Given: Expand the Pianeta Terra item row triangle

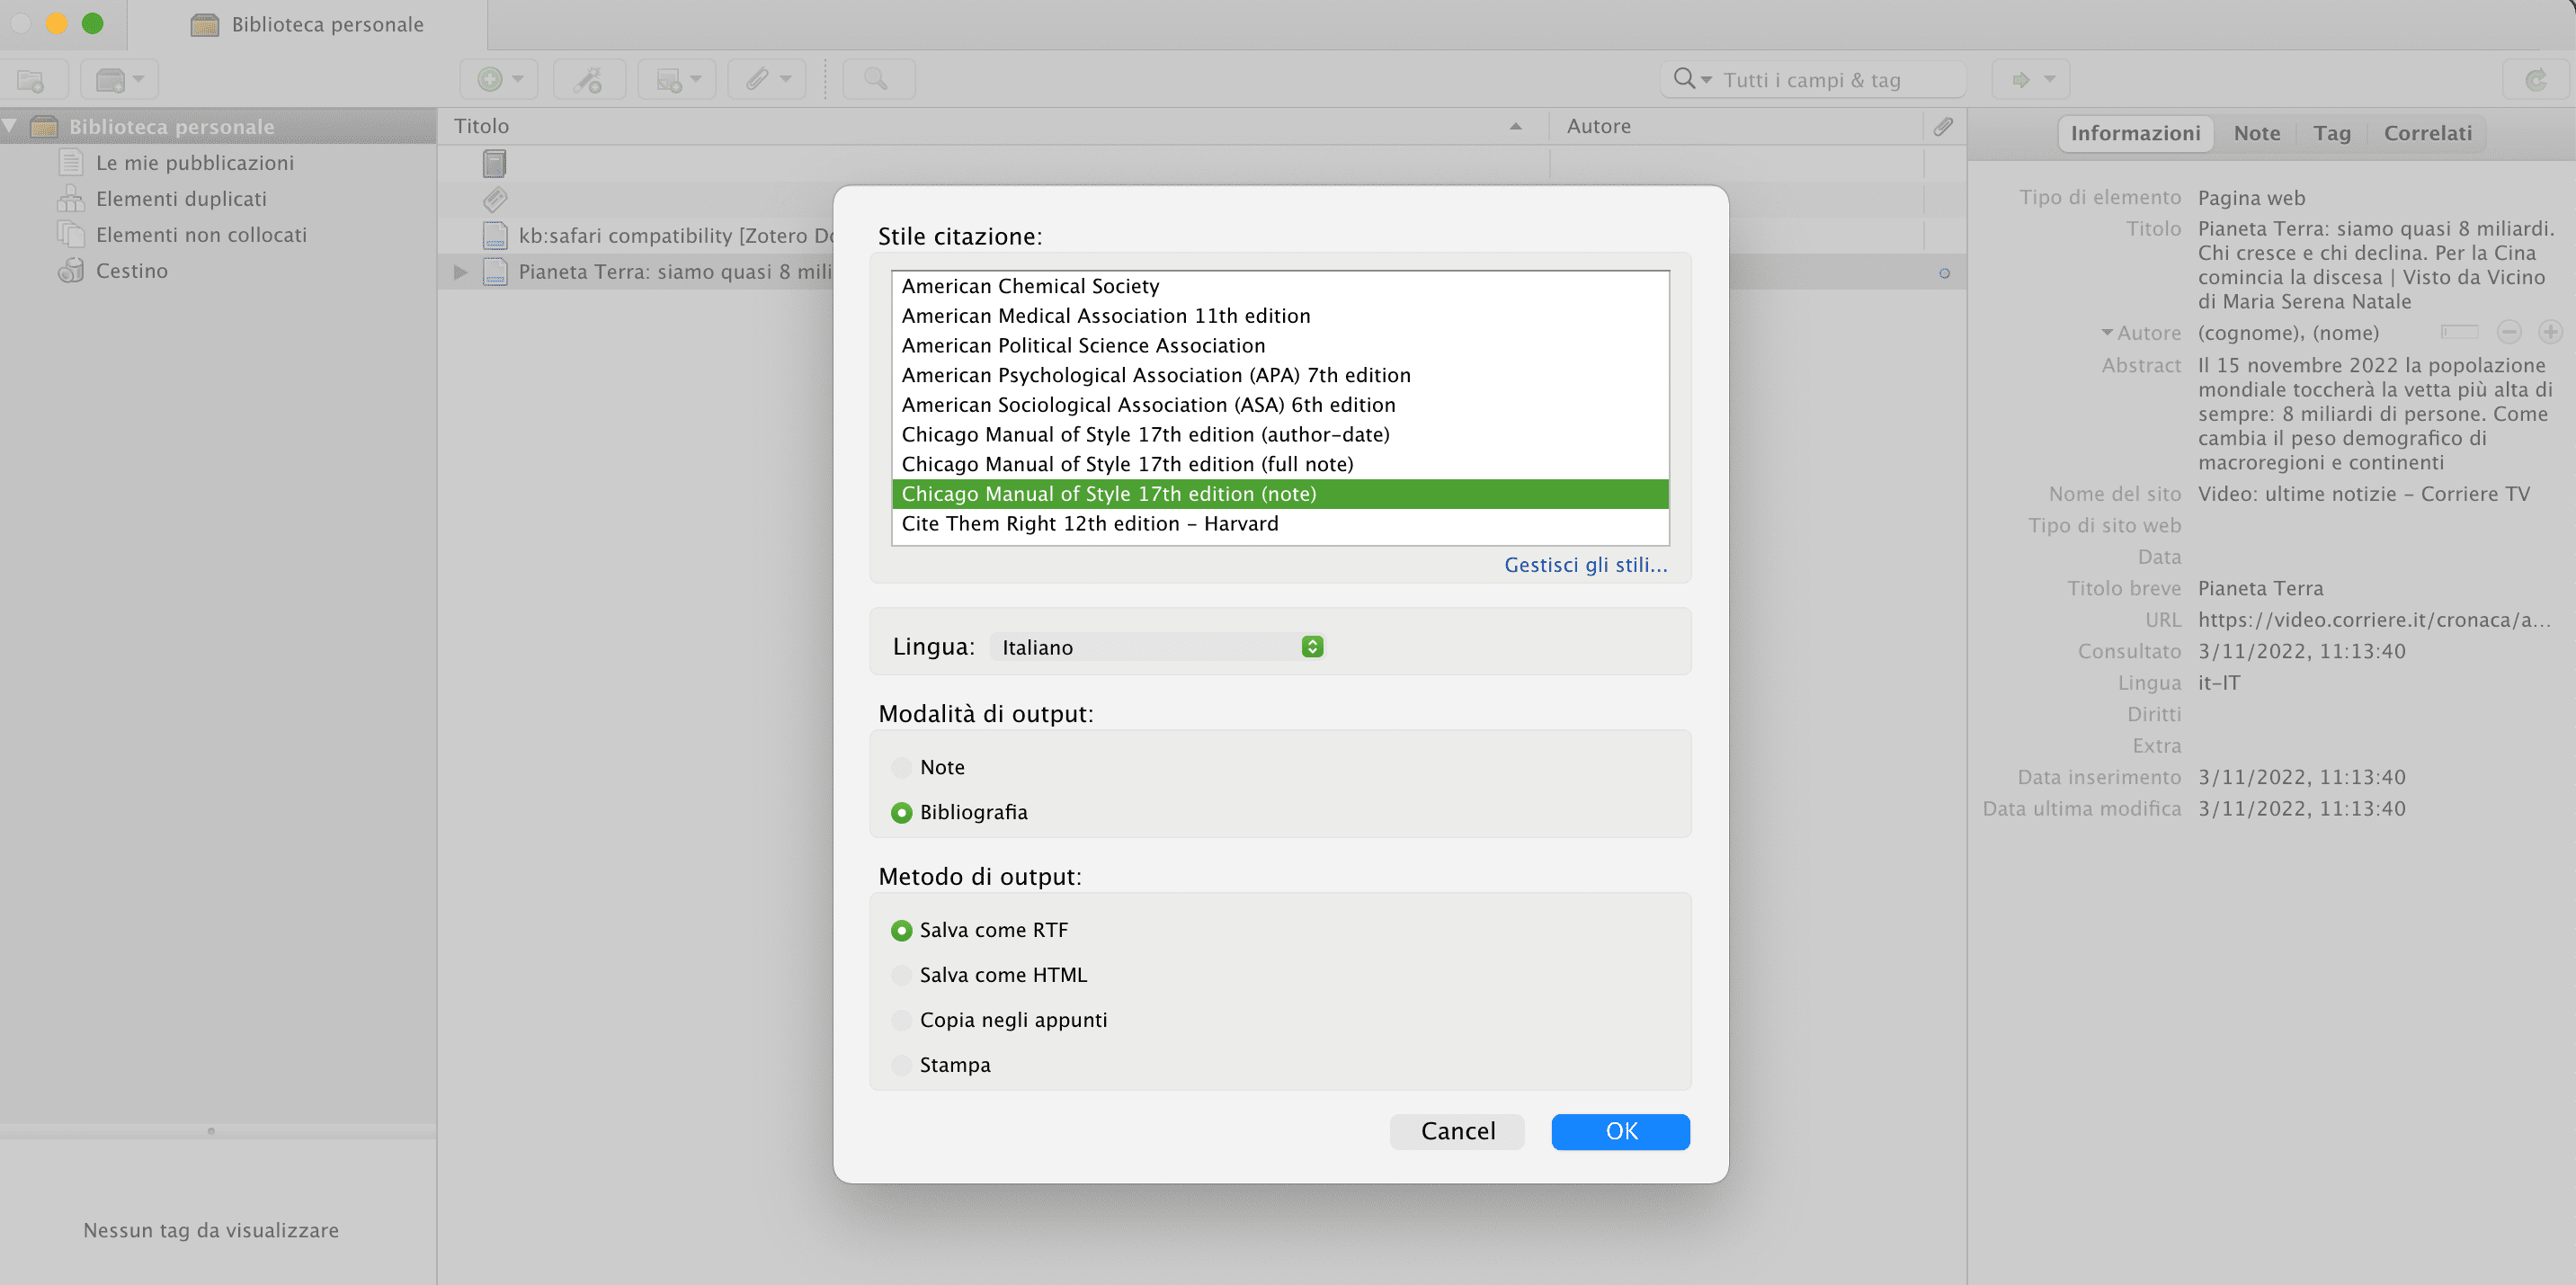Looking at the screenshot, I should [x=460, y=272].
